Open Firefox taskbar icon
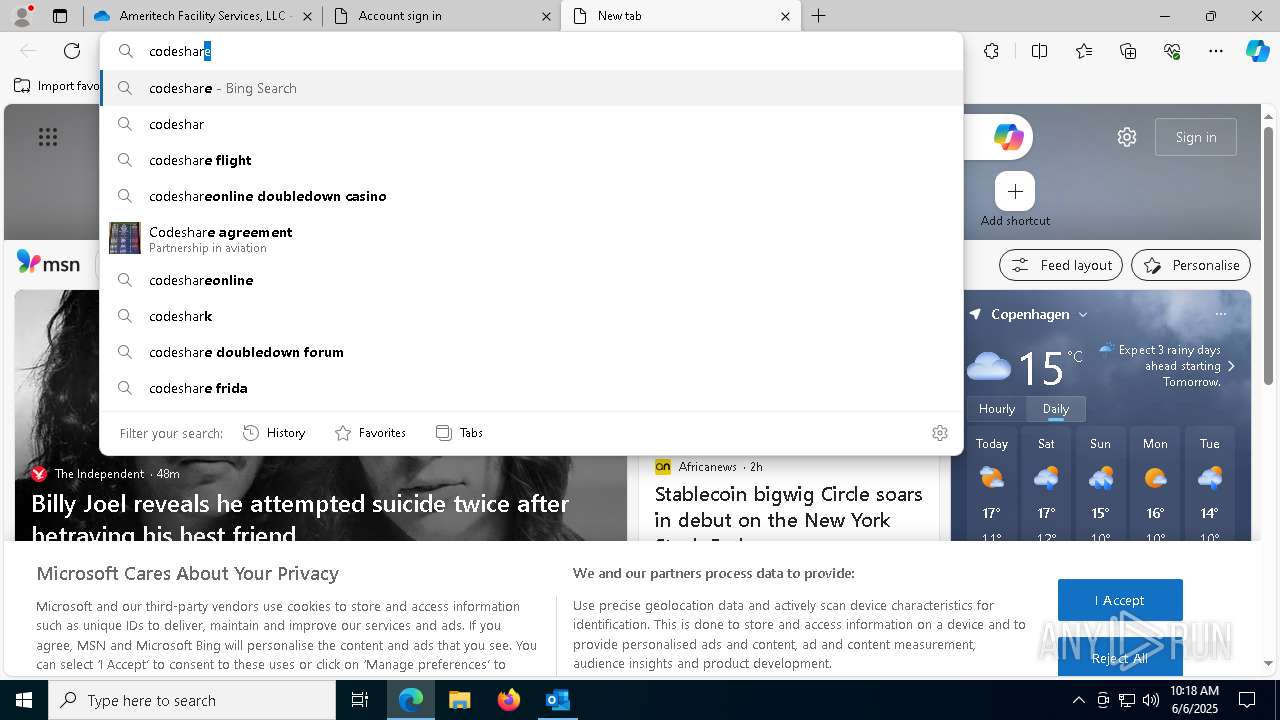The height and width of the screenshot is (720, 1280). click(x=509, y=700)
